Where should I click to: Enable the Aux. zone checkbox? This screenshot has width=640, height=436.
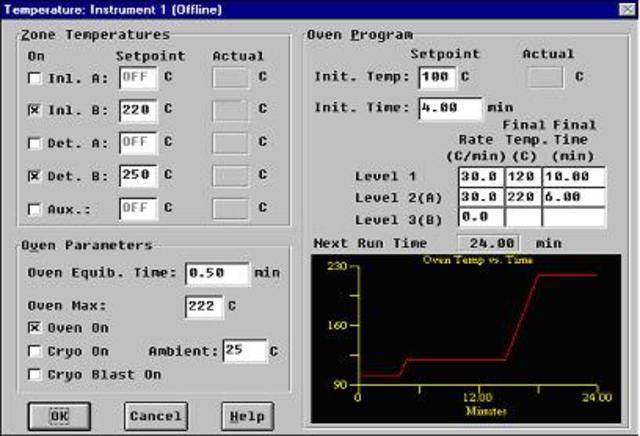[36, 208]
